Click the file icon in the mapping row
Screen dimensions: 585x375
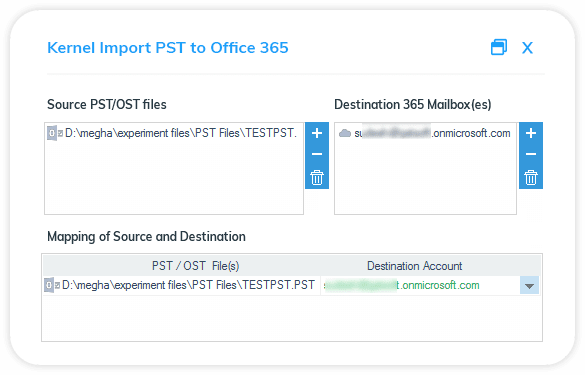(x=49, y=285)
